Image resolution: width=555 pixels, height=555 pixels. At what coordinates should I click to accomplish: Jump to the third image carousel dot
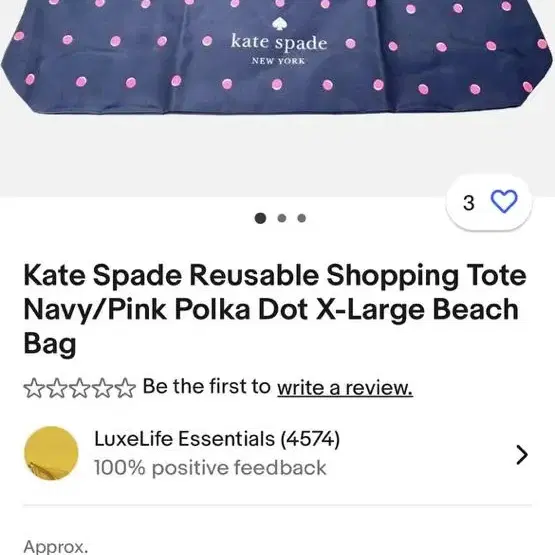[302, 218]
